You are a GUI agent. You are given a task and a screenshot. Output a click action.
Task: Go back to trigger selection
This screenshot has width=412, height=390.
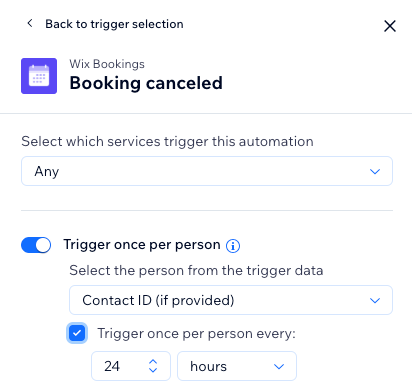[114, 24]
